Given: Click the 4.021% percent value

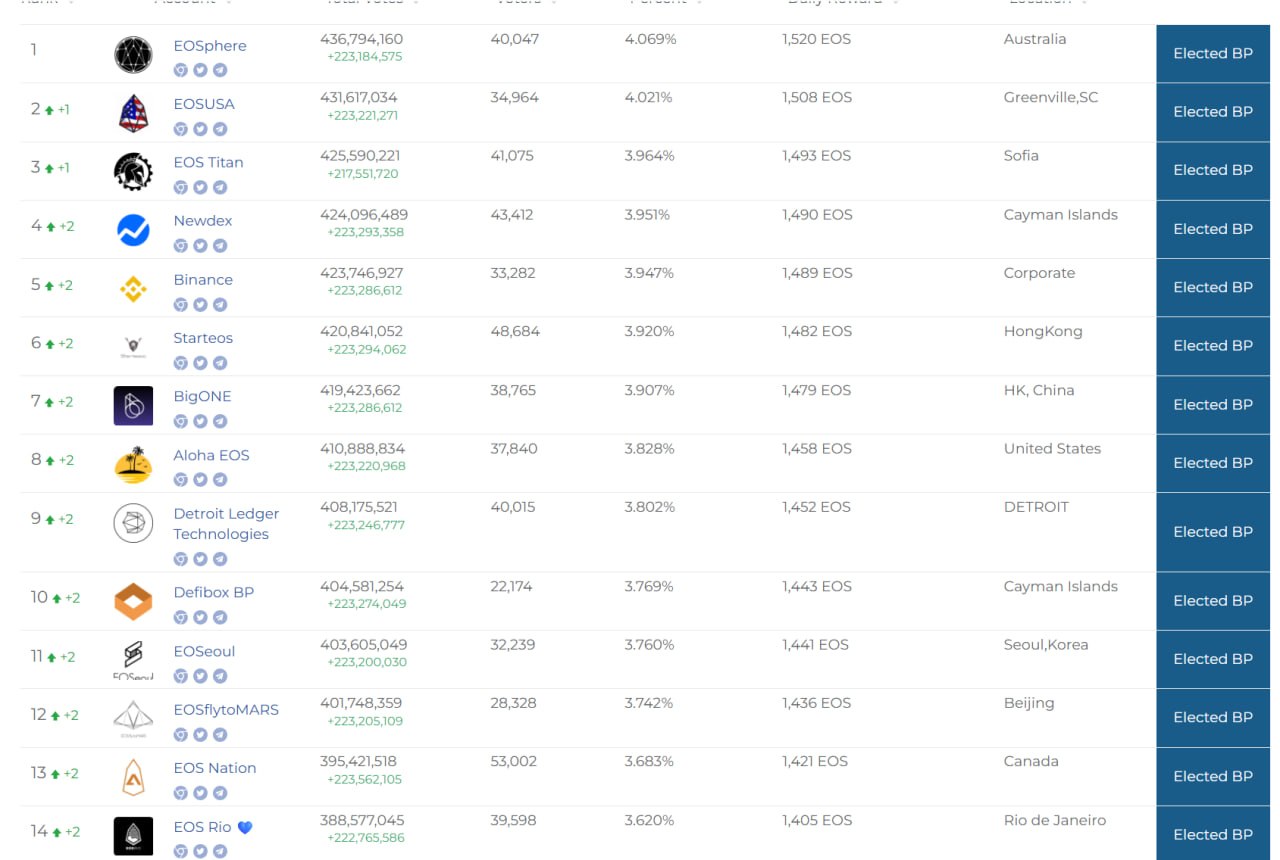Looking at the screenshot, I should click(x=649, y=97).
